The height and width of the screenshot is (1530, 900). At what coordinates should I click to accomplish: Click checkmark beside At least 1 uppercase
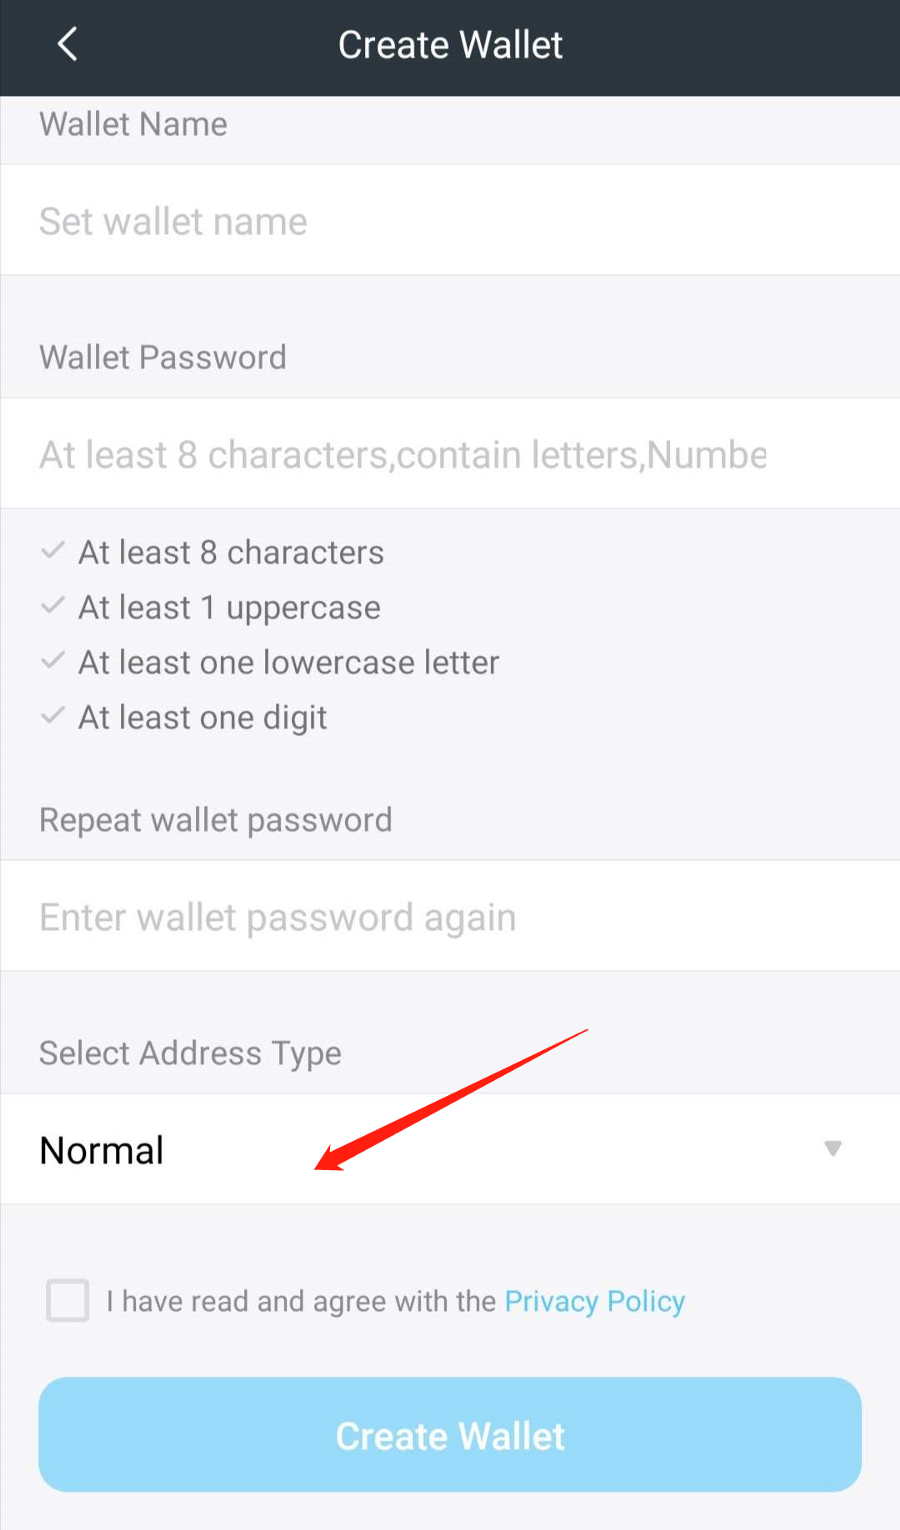pyautogui.click(x=52, y=606)
